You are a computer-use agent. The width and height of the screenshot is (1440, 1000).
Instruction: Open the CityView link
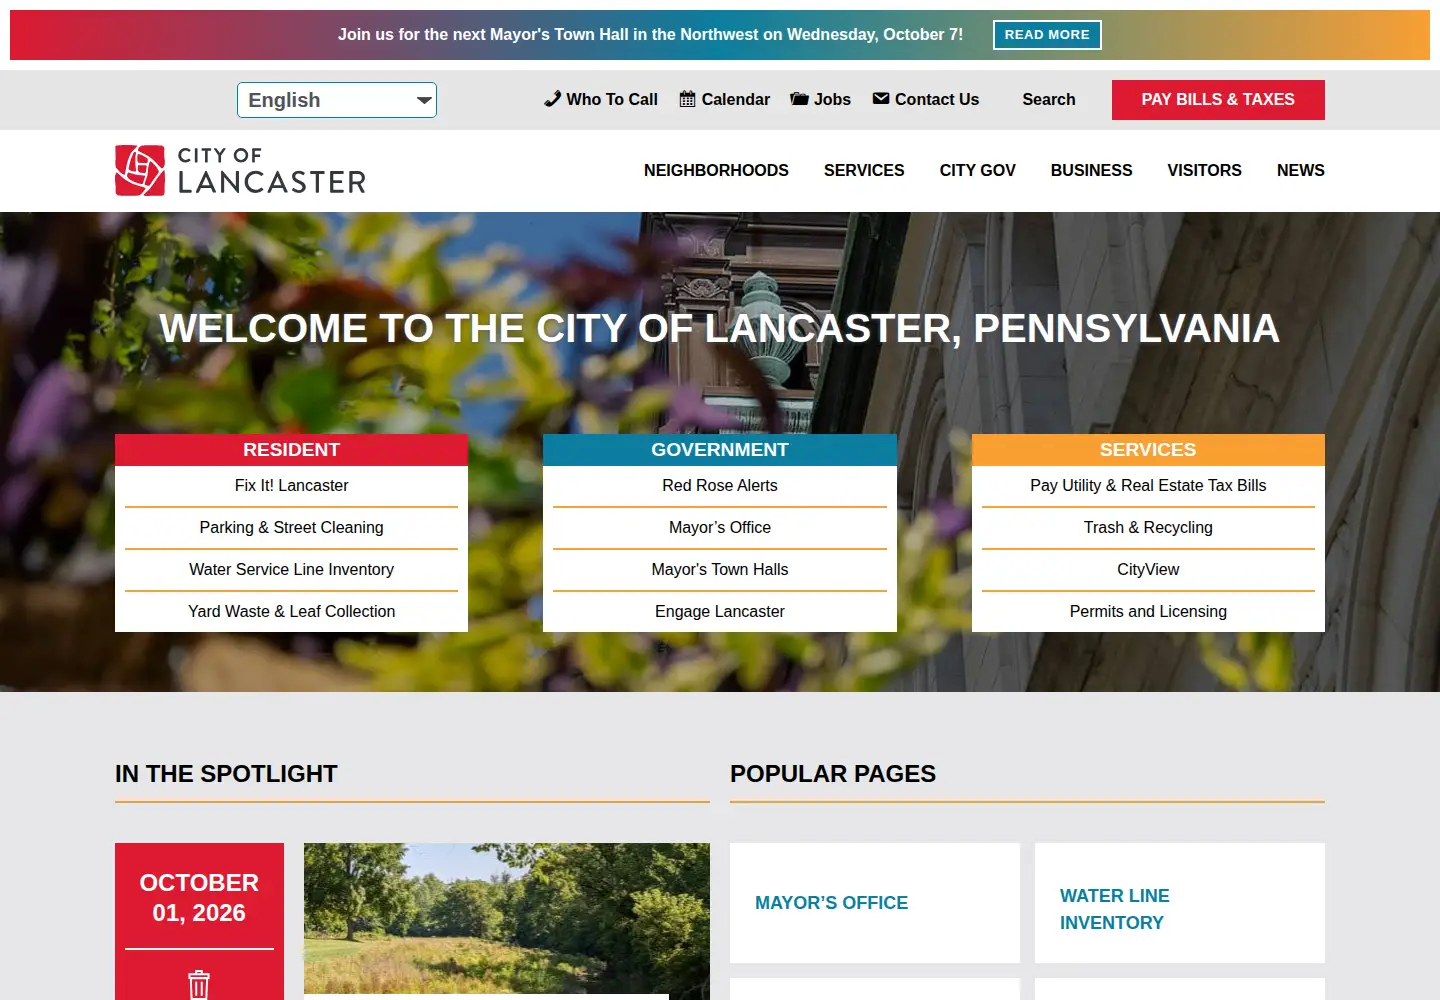click(1148, 569)
